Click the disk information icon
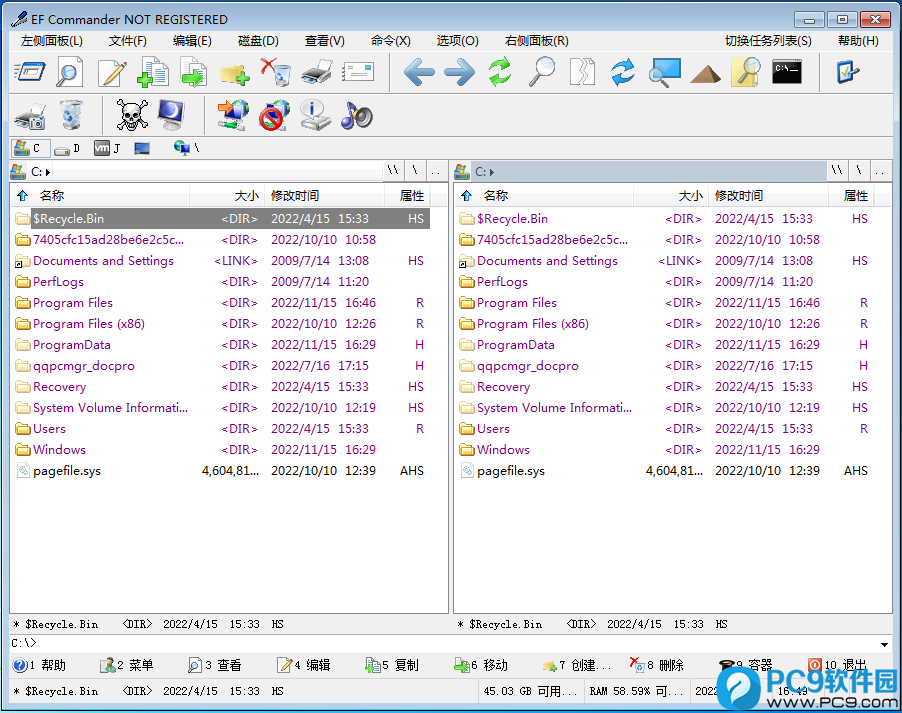The width and height of the screenshot is (902, 713). [x=315, y=115]
